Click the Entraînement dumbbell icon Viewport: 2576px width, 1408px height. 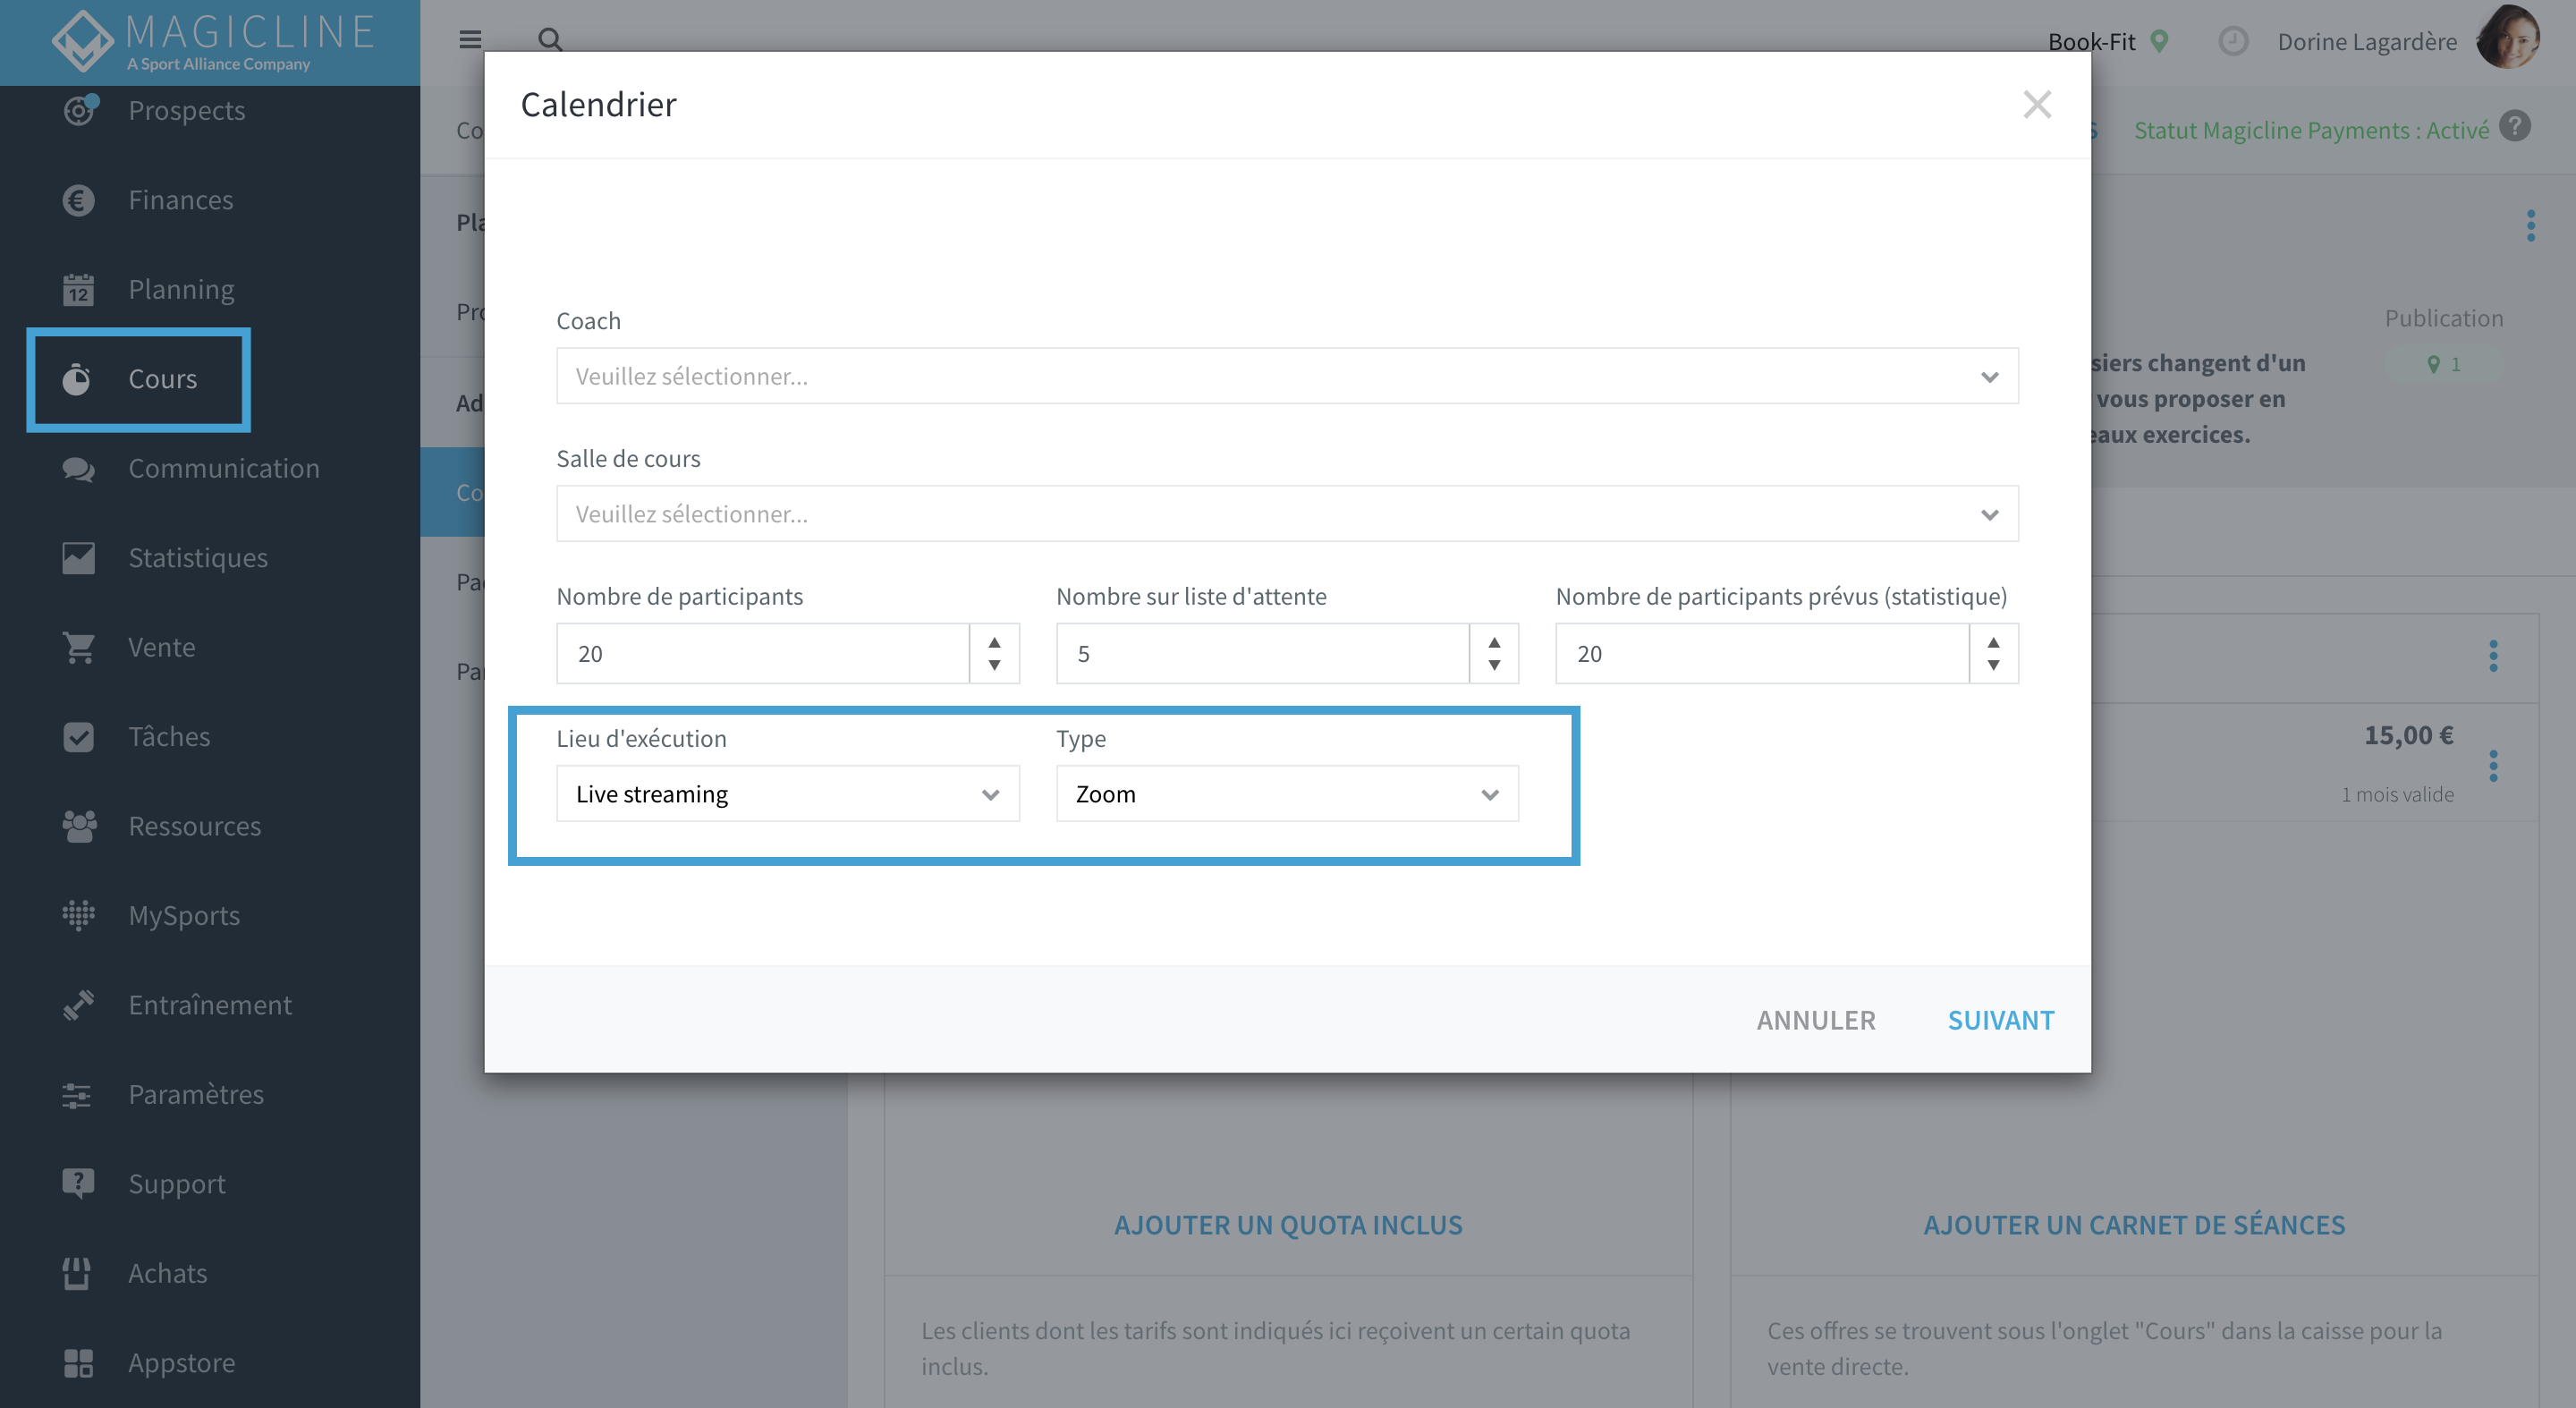78,1005
